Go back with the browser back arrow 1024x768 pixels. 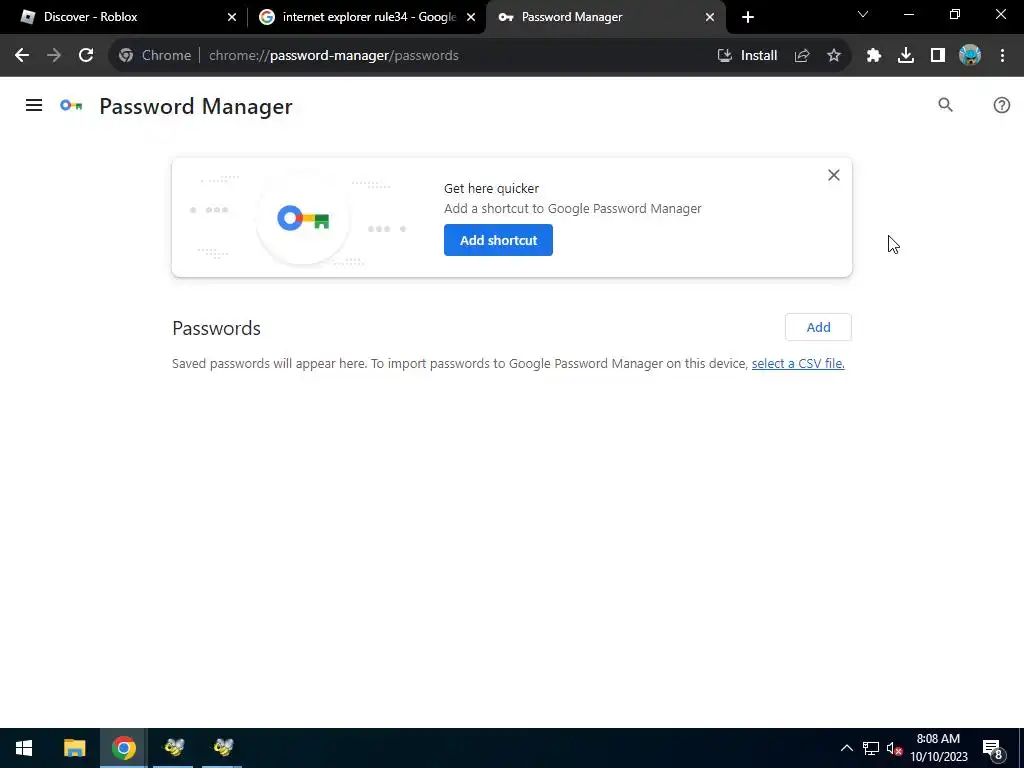(22, 56)
